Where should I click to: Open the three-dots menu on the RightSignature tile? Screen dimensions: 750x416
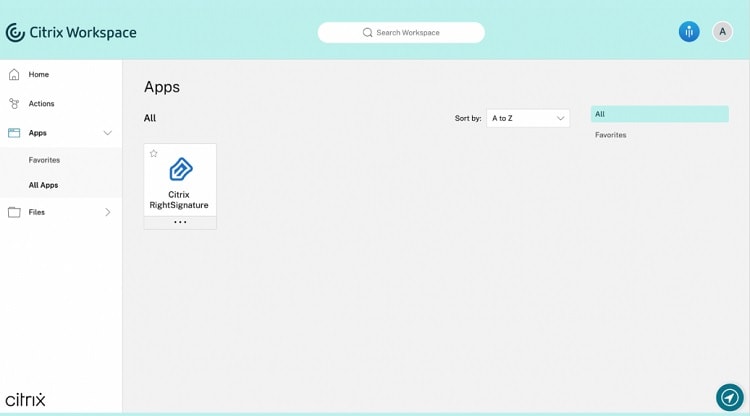coord(180,222)
